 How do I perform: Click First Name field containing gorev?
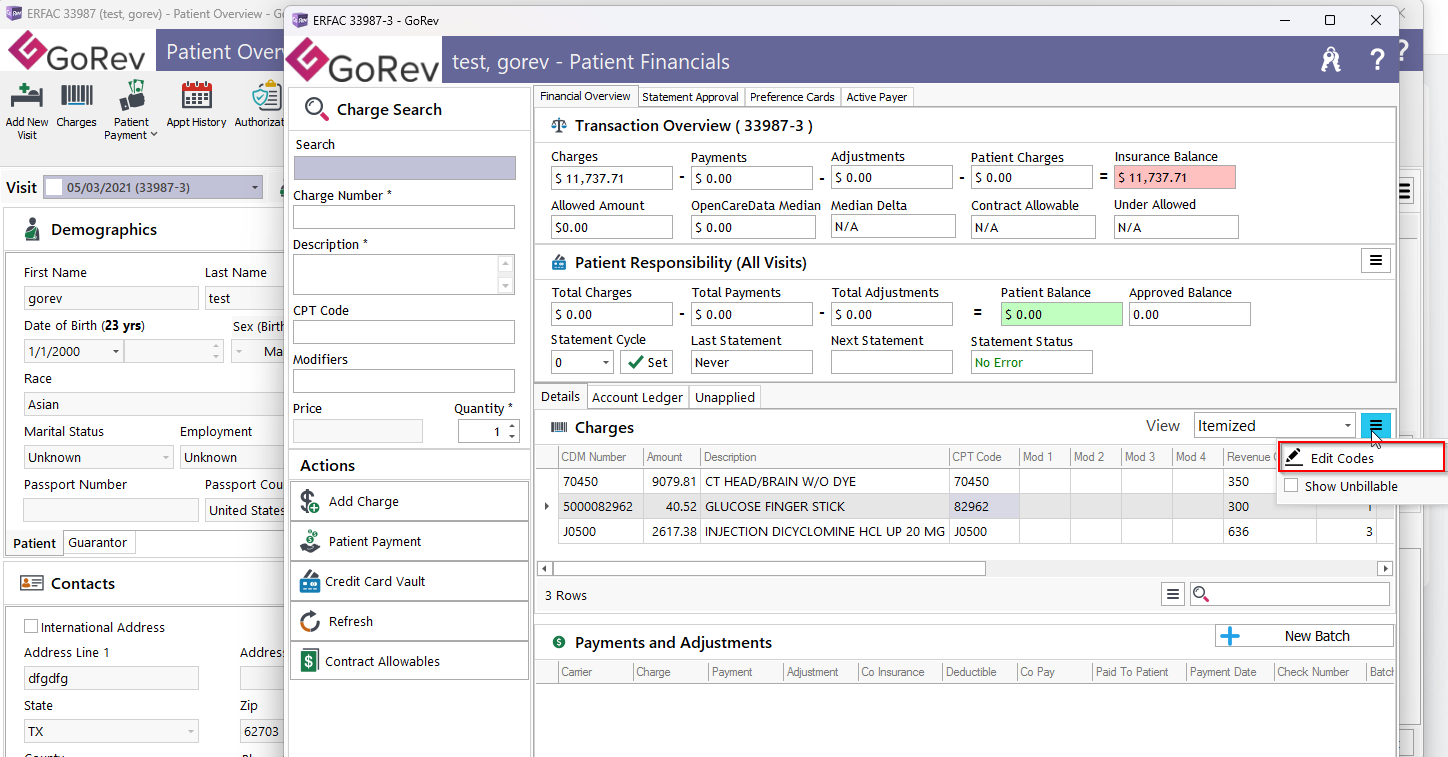(111, 298)
